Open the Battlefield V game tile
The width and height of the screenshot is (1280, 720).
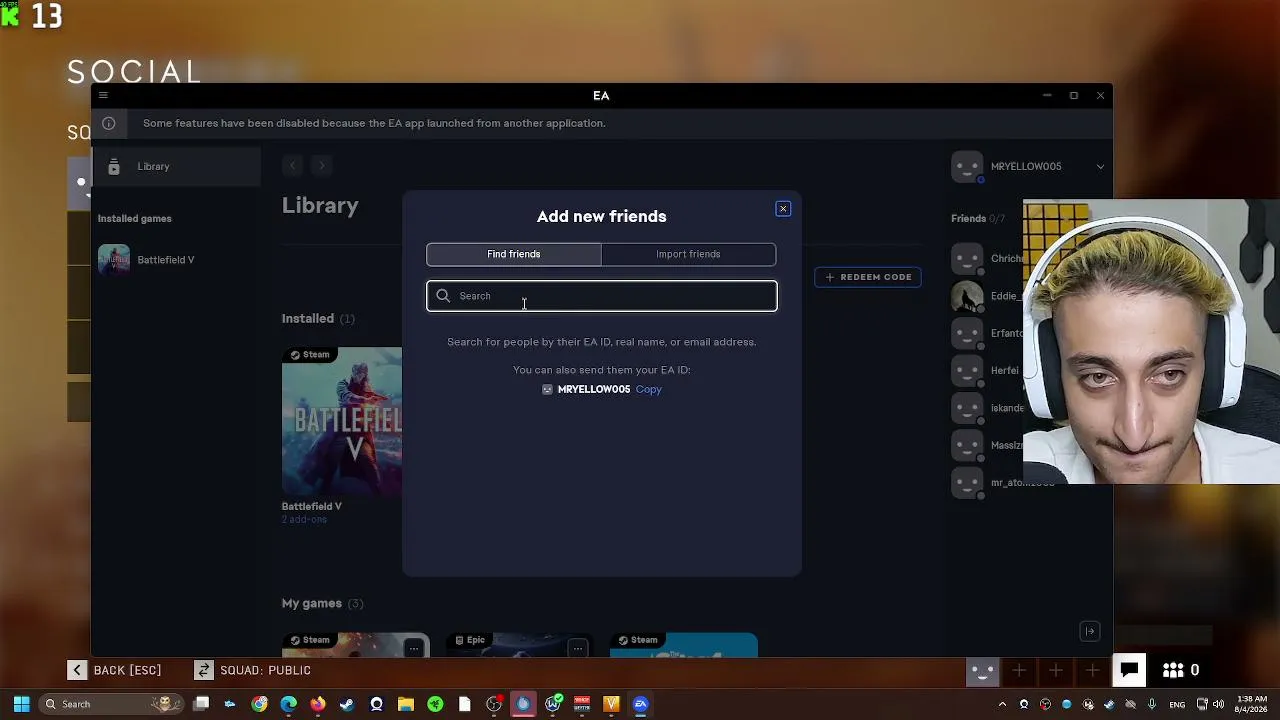(342, 422)
